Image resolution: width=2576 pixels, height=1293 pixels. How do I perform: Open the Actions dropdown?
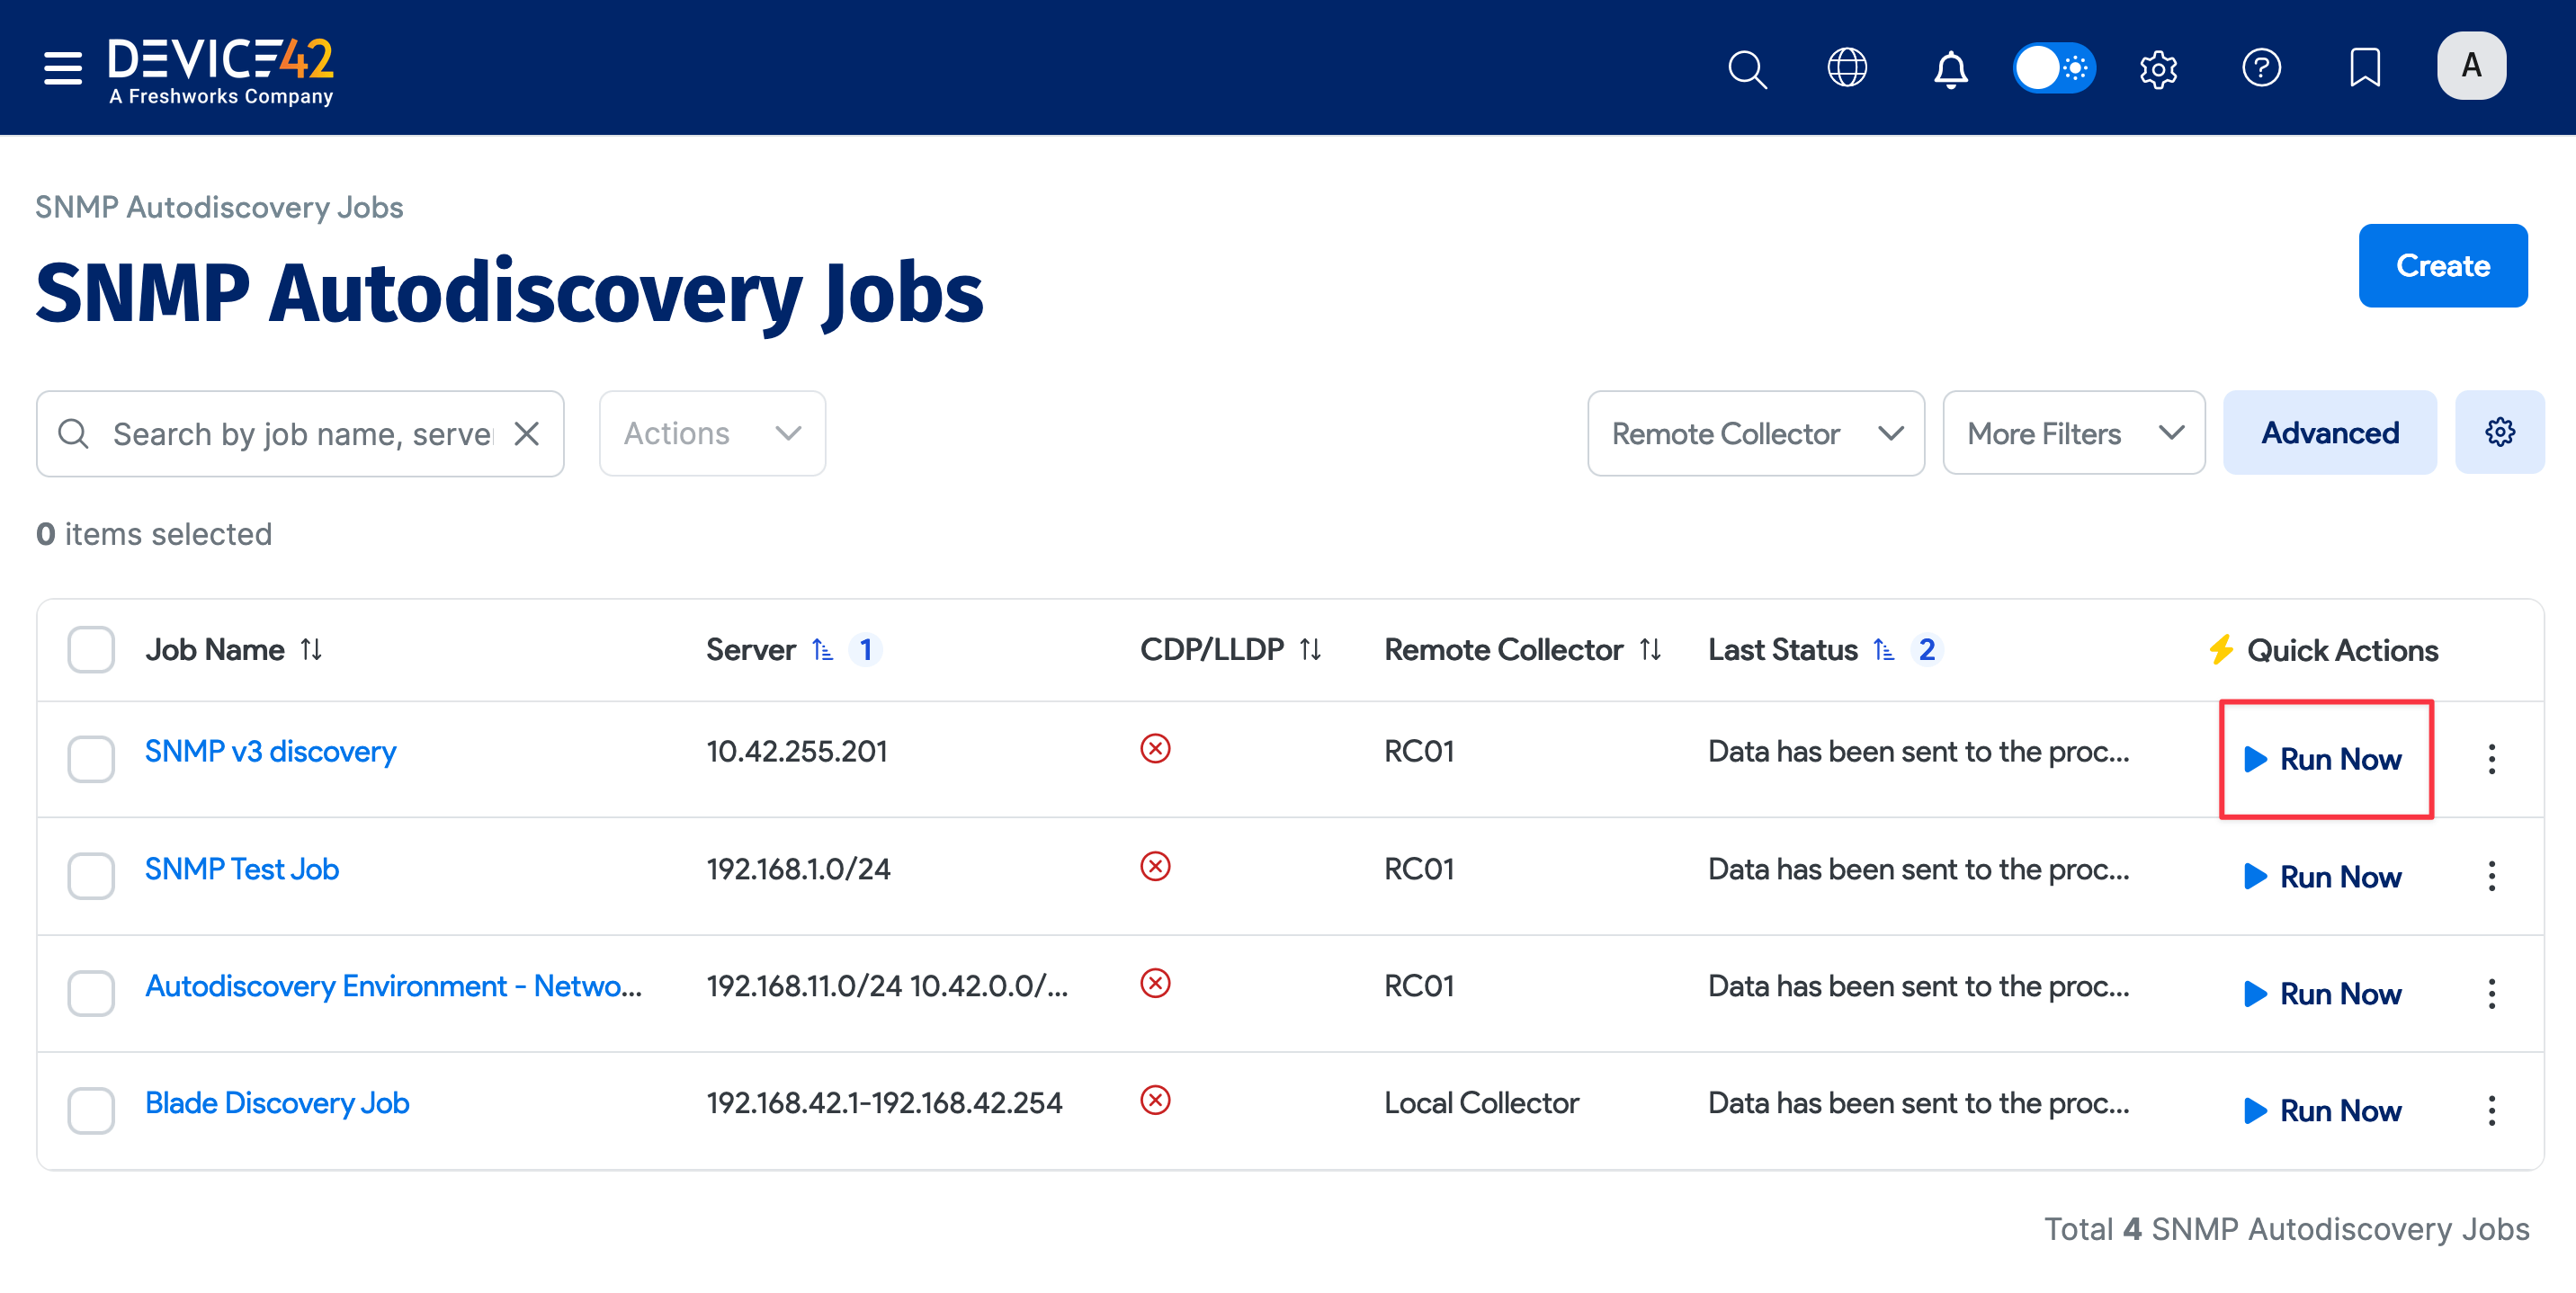point(712,432)
